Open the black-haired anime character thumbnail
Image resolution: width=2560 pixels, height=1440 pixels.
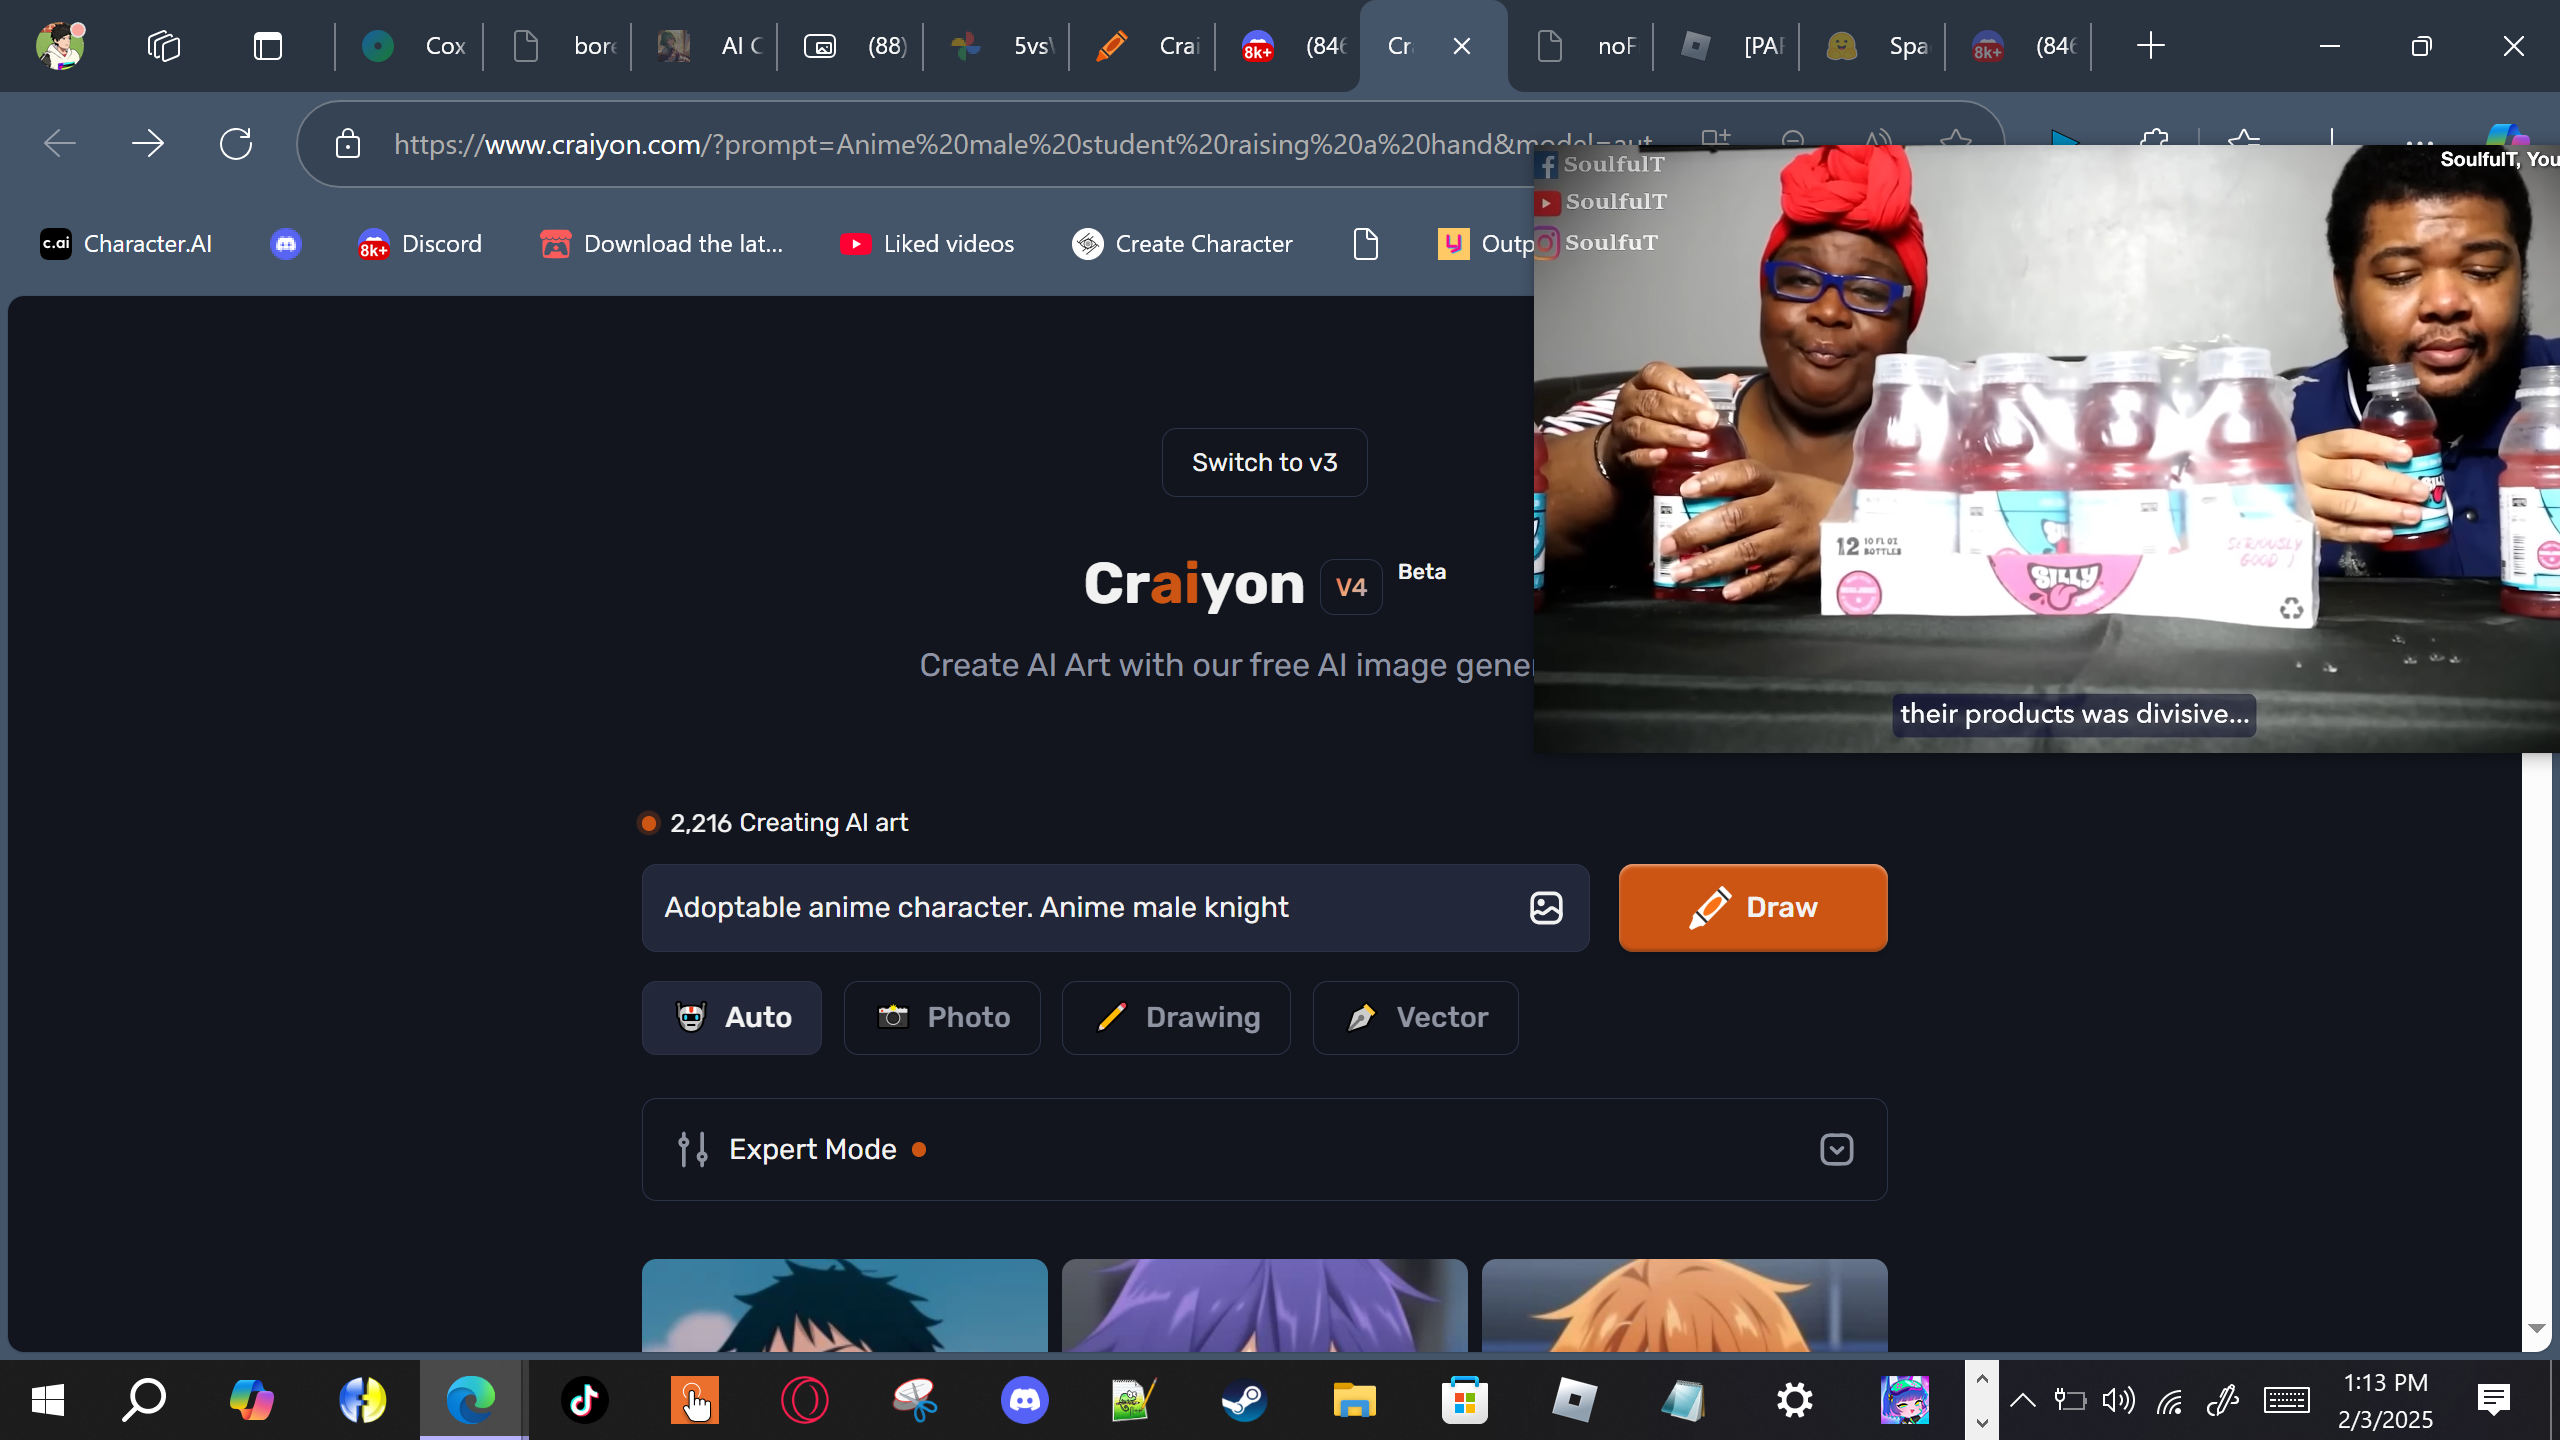[x=844, y=1305]
